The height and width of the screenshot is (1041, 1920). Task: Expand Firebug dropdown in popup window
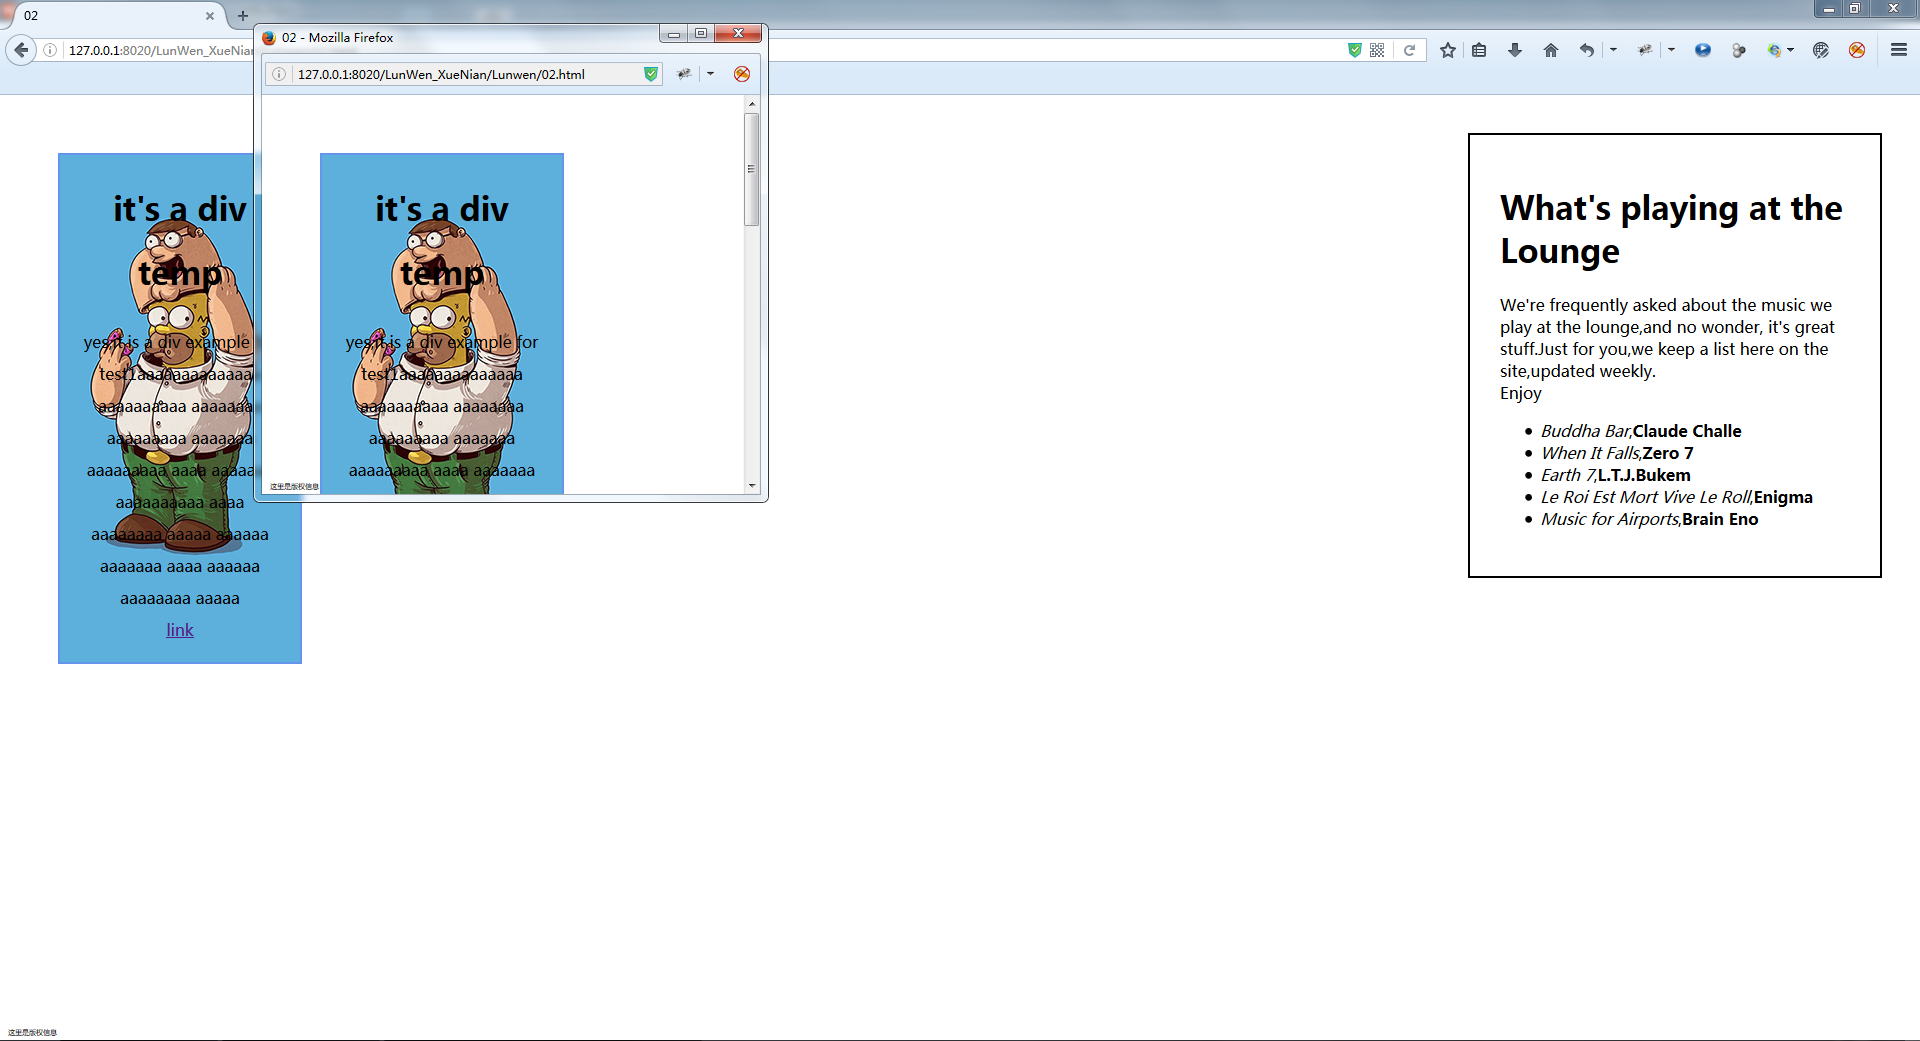[x=710, y=74]
